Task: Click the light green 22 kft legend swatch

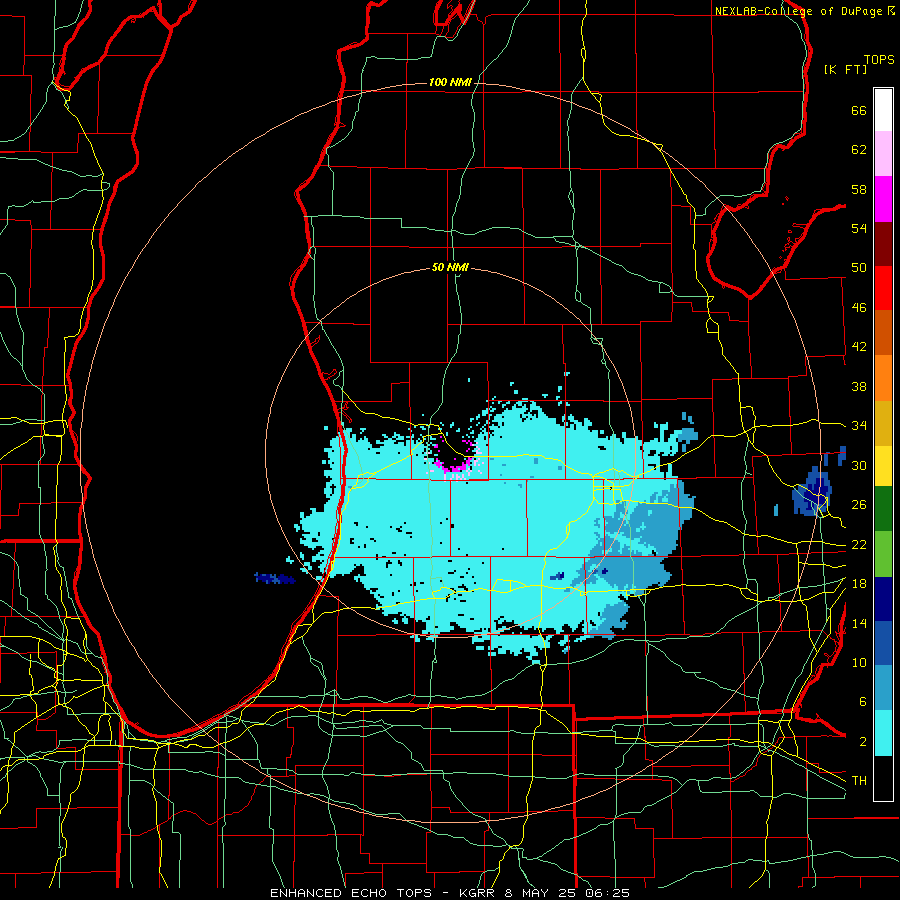Action: coord(883,554)
